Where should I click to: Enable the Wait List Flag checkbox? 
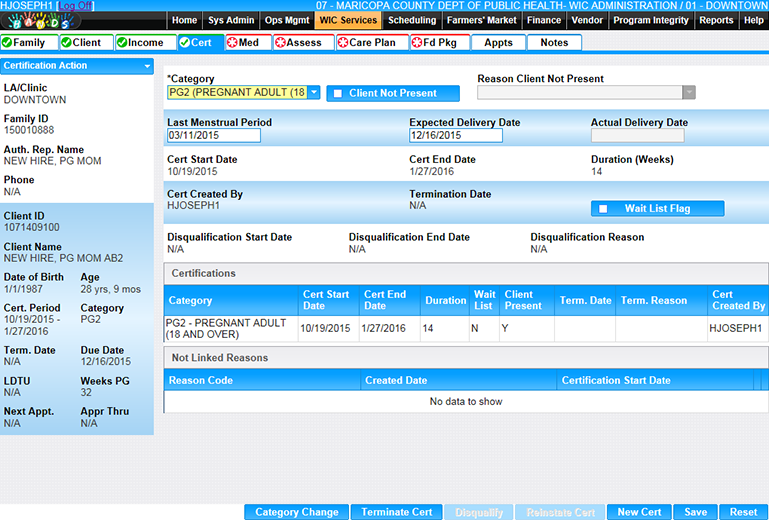pos(603,209)
